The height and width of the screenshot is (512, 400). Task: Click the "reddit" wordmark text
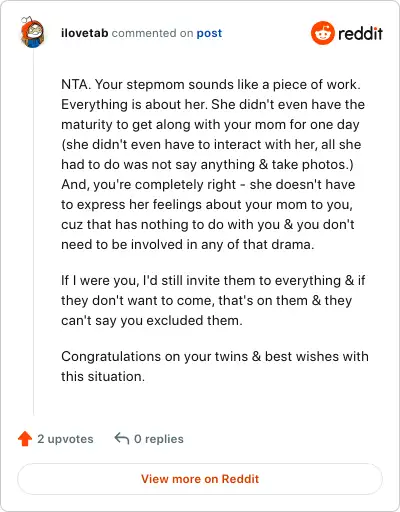[x=360, y=33]
